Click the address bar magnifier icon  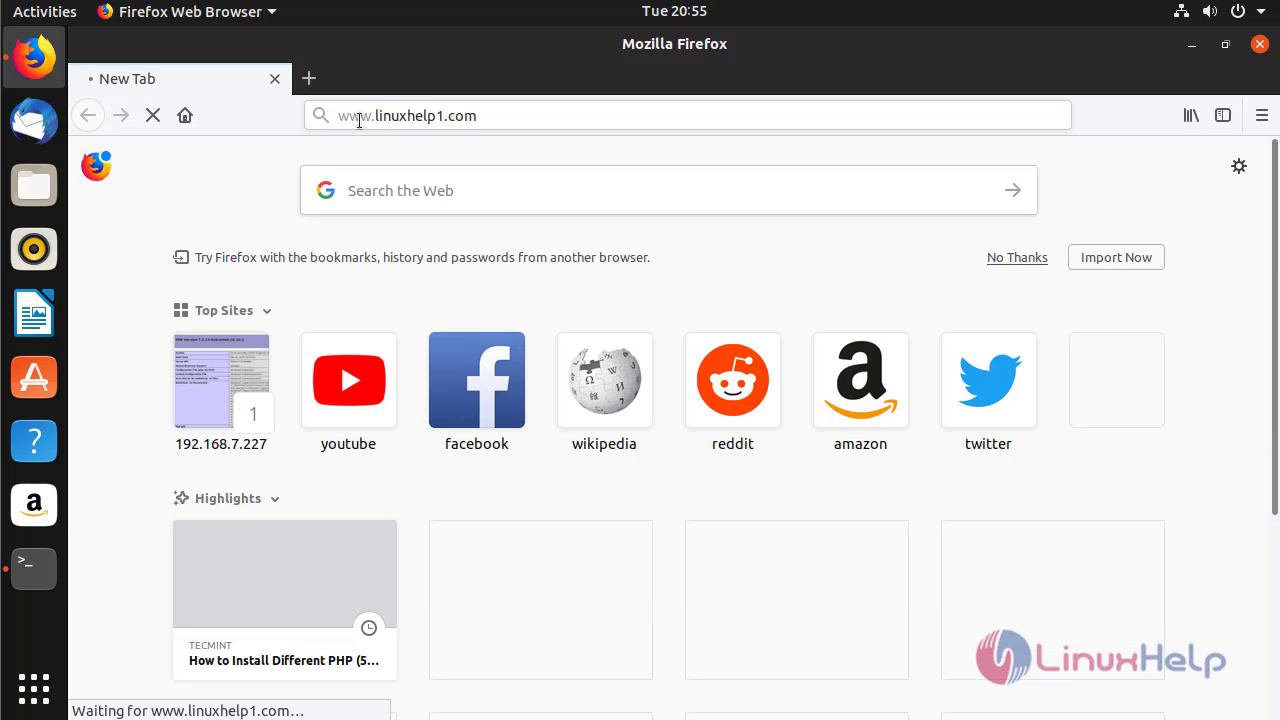320,115
